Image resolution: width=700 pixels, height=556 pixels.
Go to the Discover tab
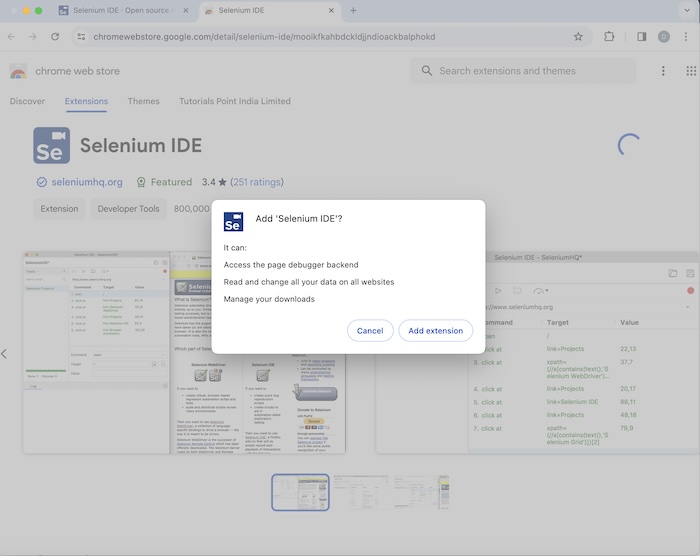27,101
